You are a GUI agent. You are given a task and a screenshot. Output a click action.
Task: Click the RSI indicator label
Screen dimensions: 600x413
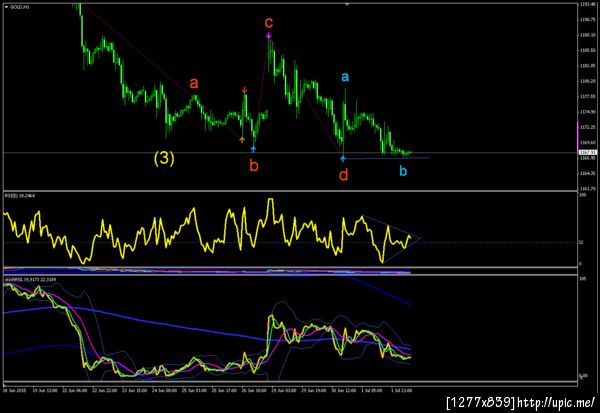click(x=20, y=196)
